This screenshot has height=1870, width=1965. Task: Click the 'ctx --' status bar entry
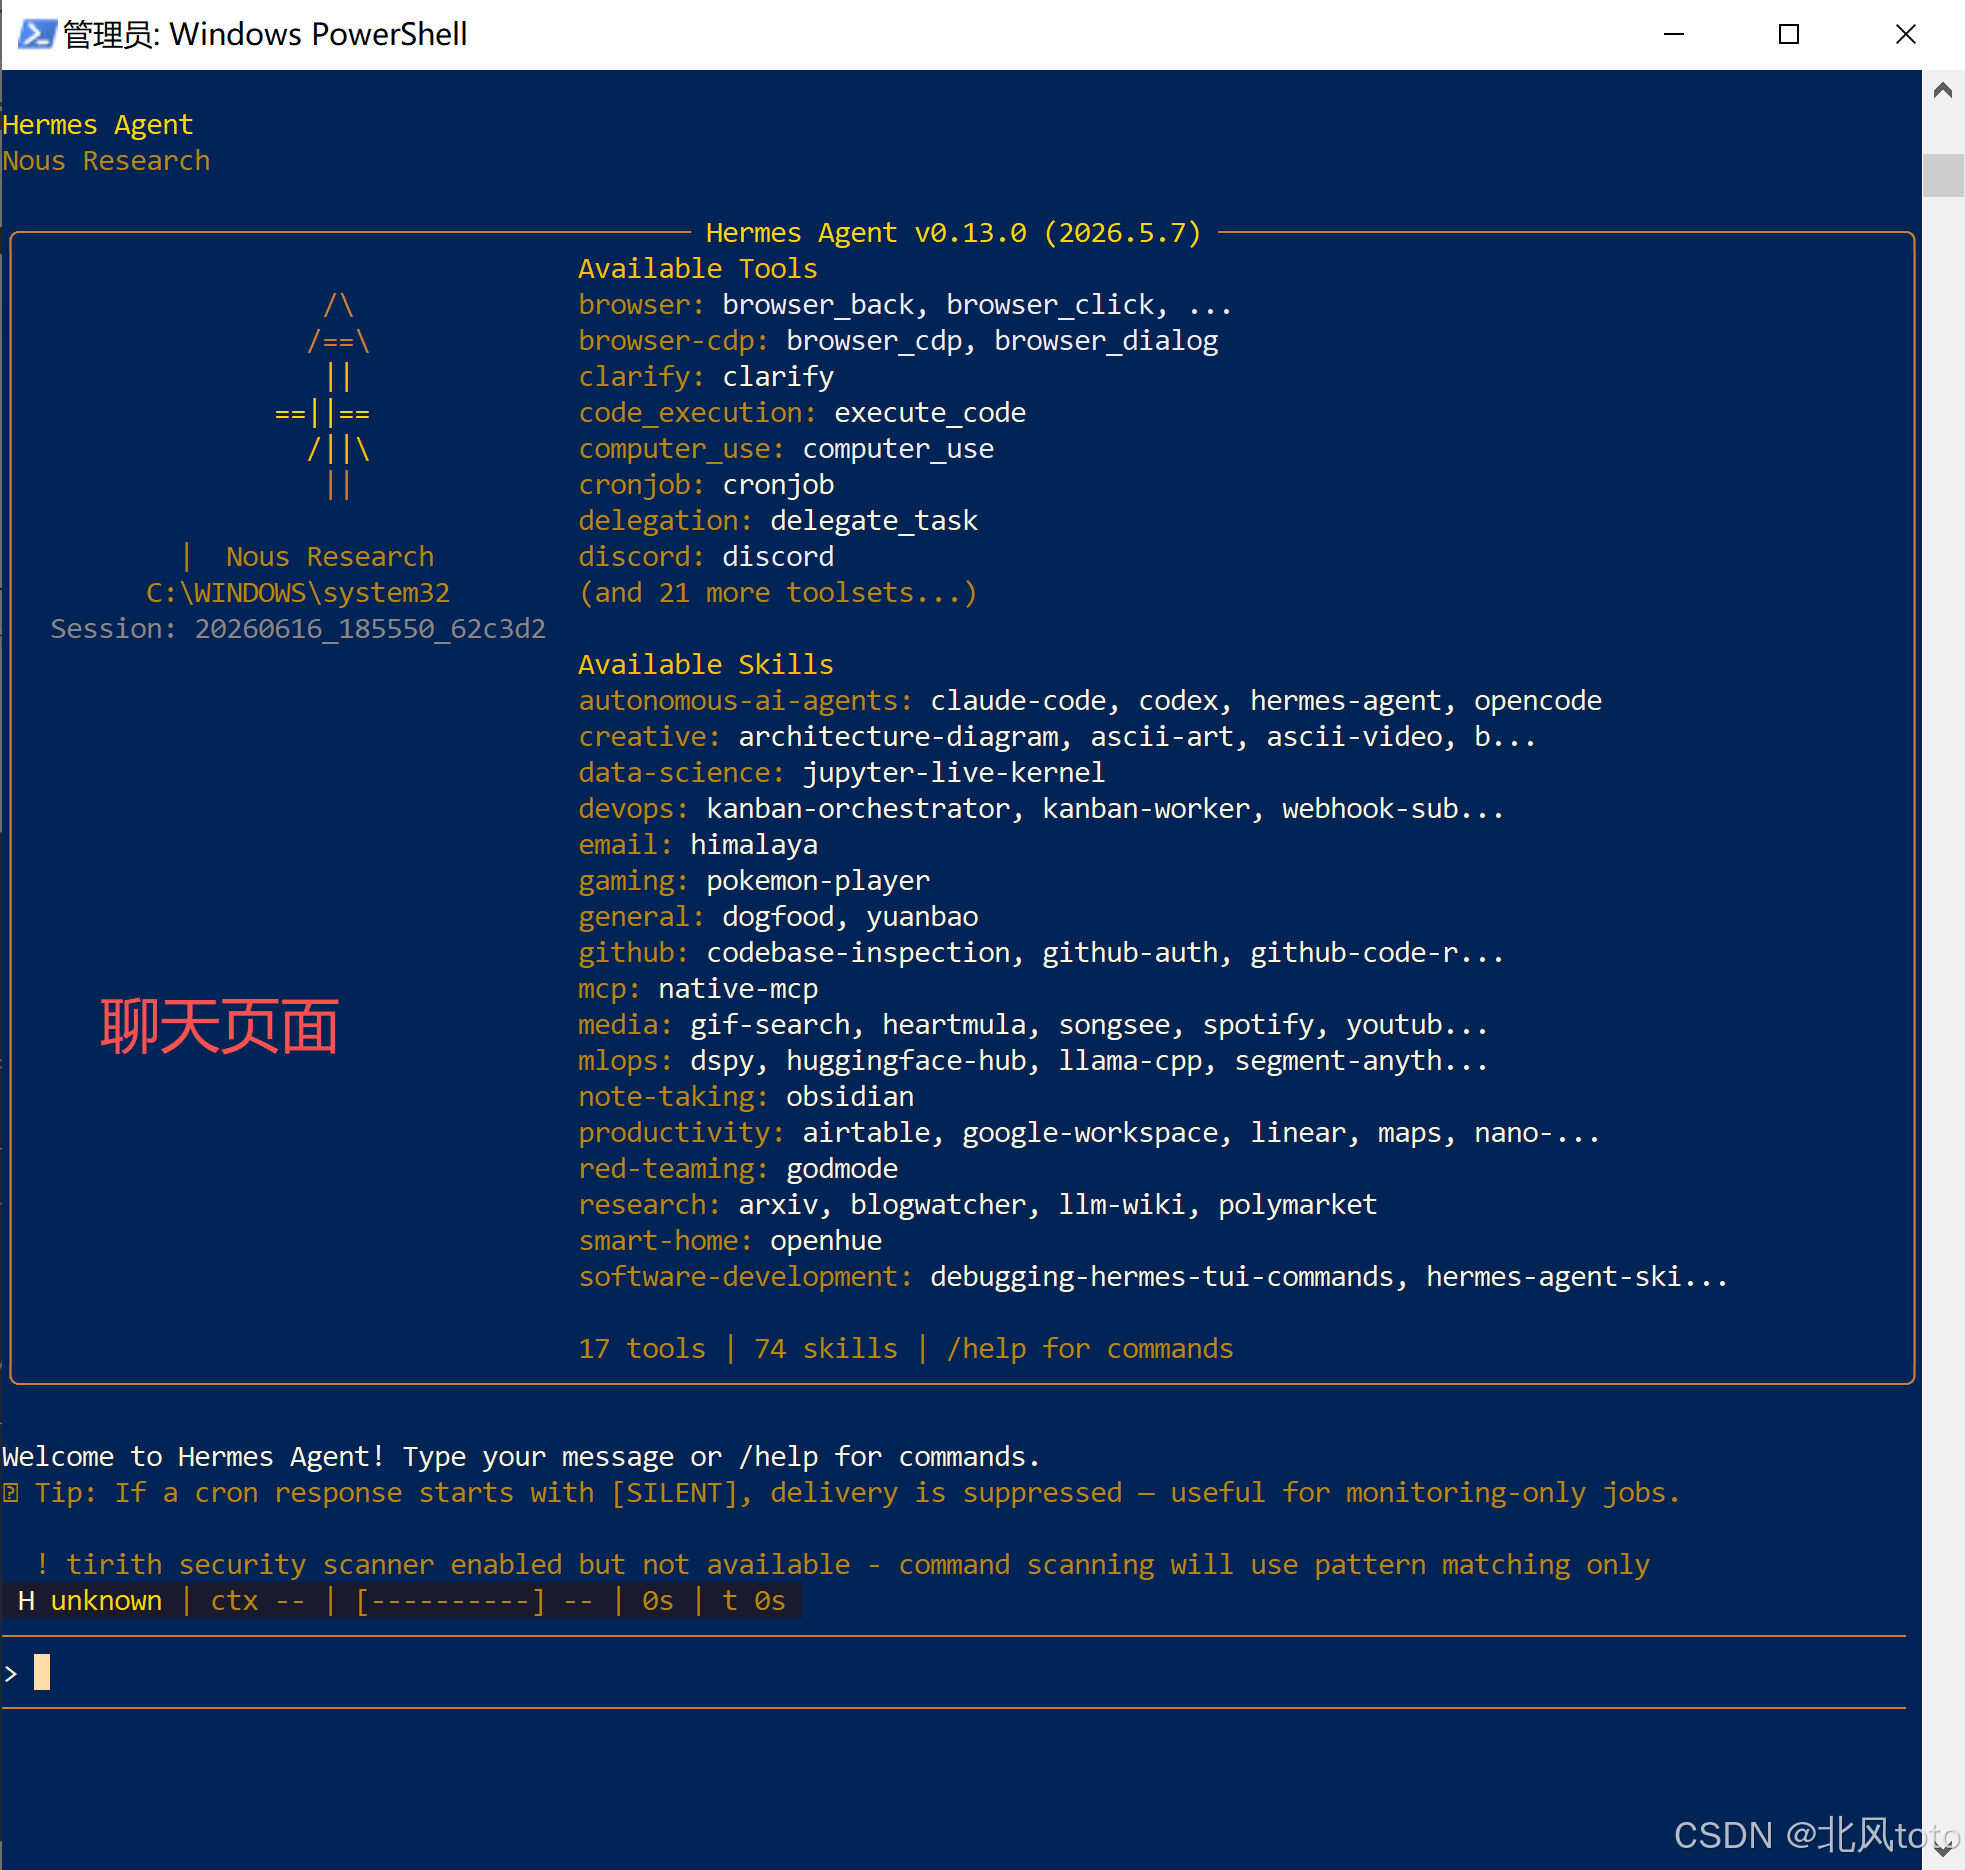point(258,1601)
